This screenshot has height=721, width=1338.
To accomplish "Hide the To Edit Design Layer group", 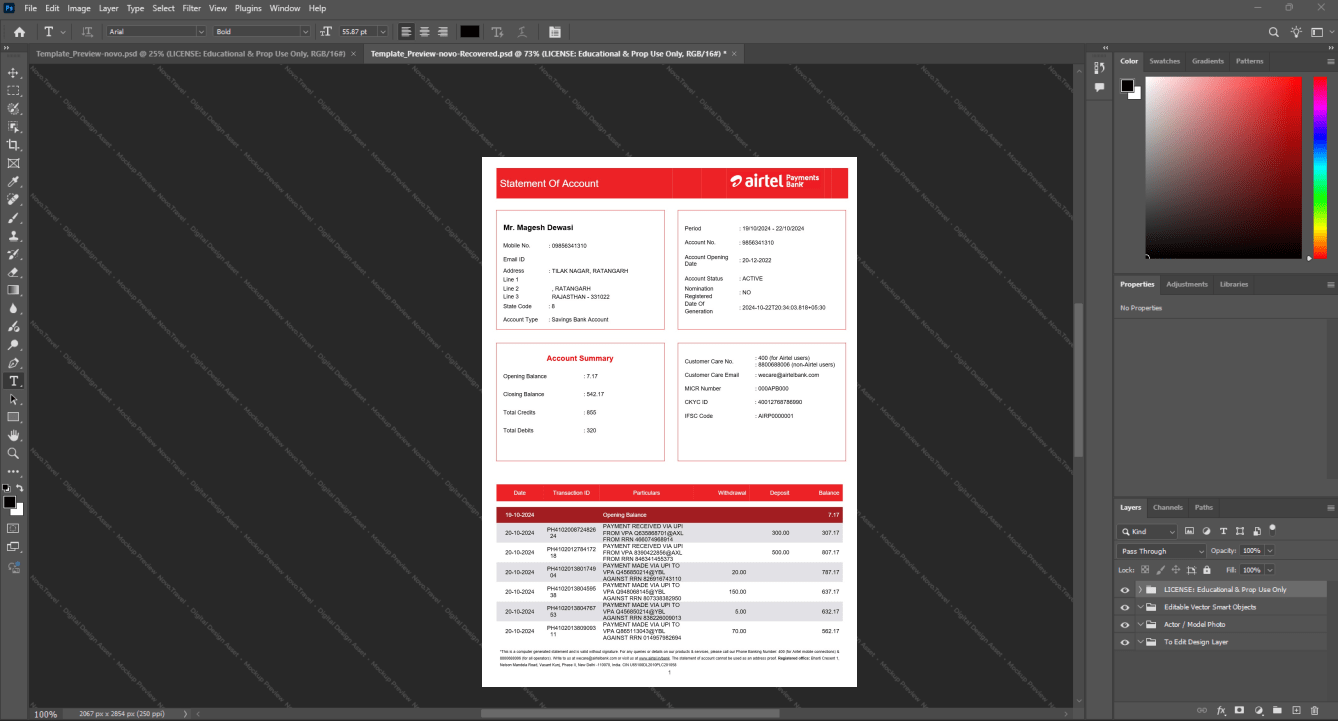I will click(1125, 642).
